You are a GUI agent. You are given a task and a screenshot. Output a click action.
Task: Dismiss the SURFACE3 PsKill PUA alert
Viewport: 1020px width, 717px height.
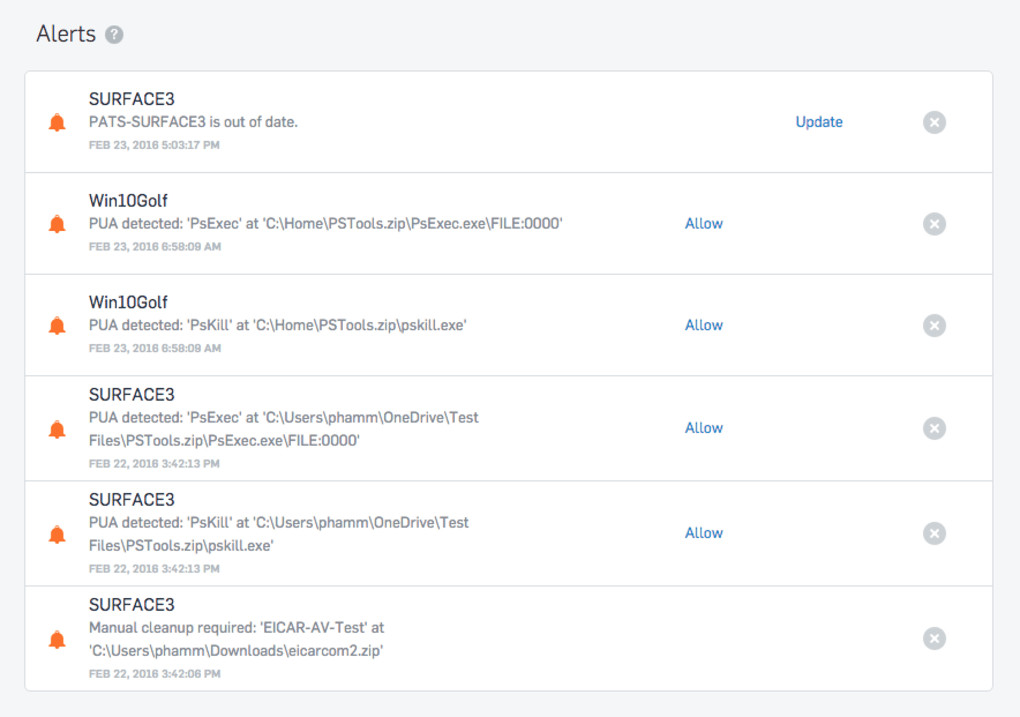click(934, 533)
